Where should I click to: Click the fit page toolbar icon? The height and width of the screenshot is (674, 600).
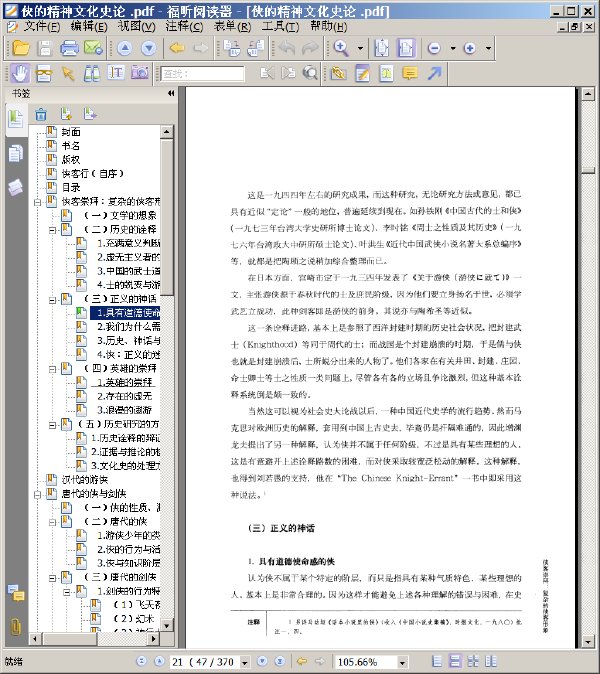(x=382, y=48)
